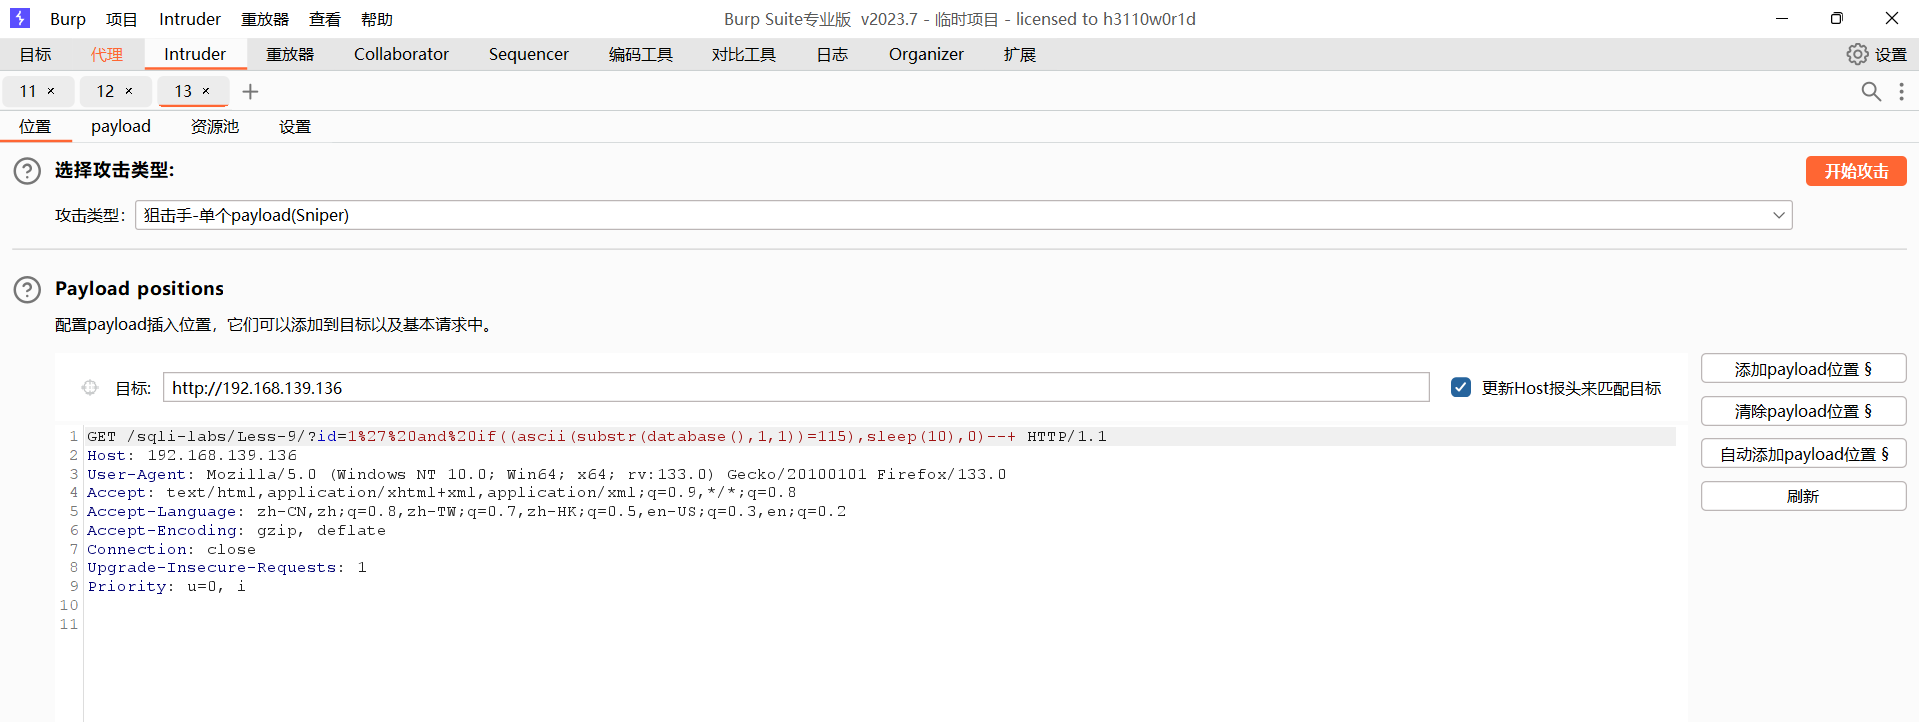Image resolution: width=1919 pixels, height=722 pixels.
Task: Open the 帮助 menu
Action: tap(377, 19)
